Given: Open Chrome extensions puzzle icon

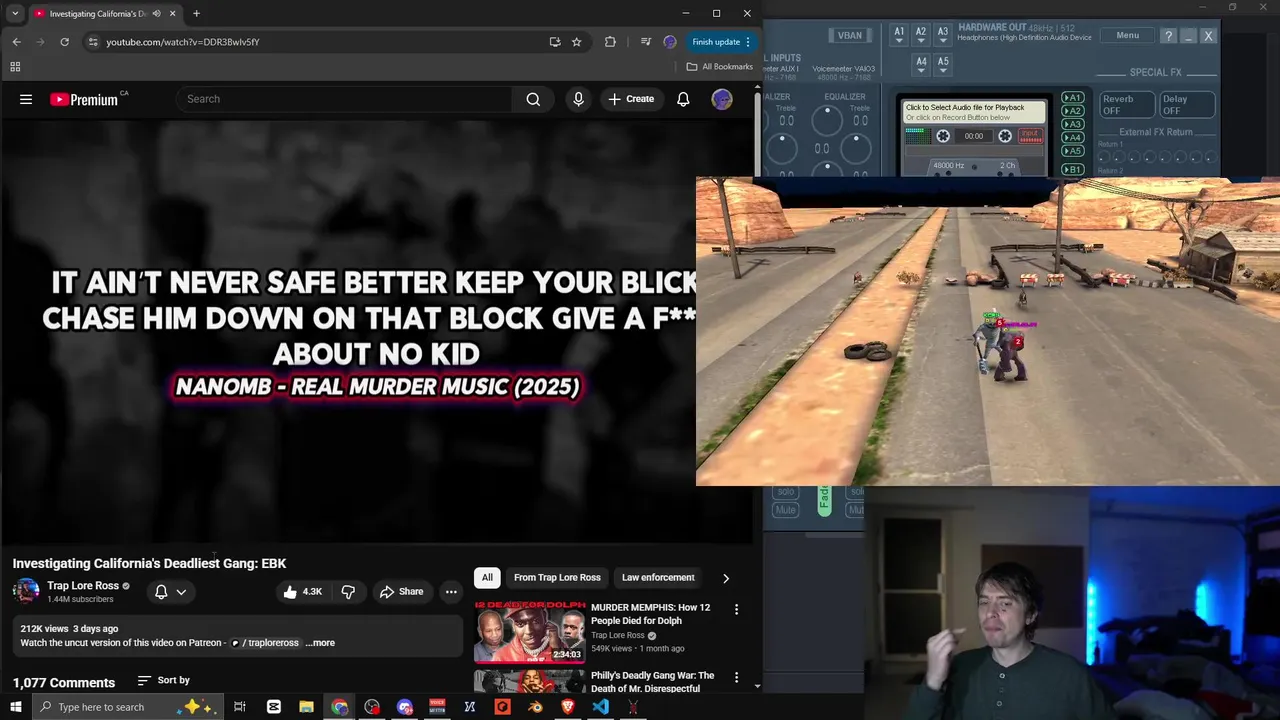Looking at the screenshot, I should point(610,42).
